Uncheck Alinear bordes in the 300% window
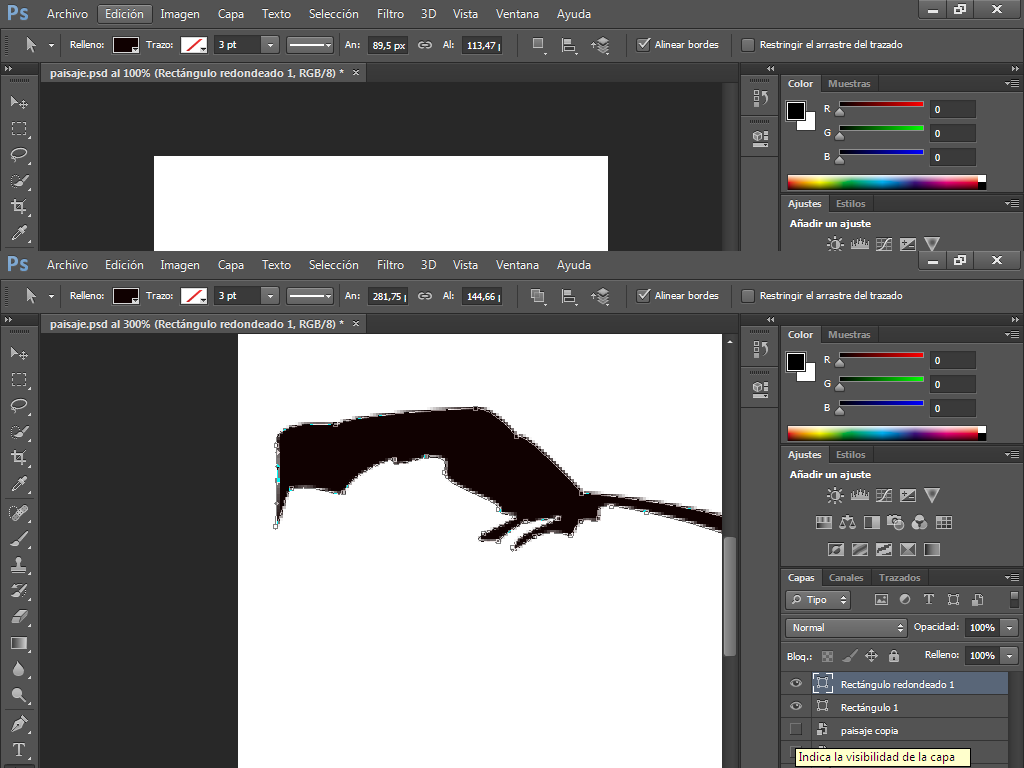The image size is (1024, 768). (643, 296)
